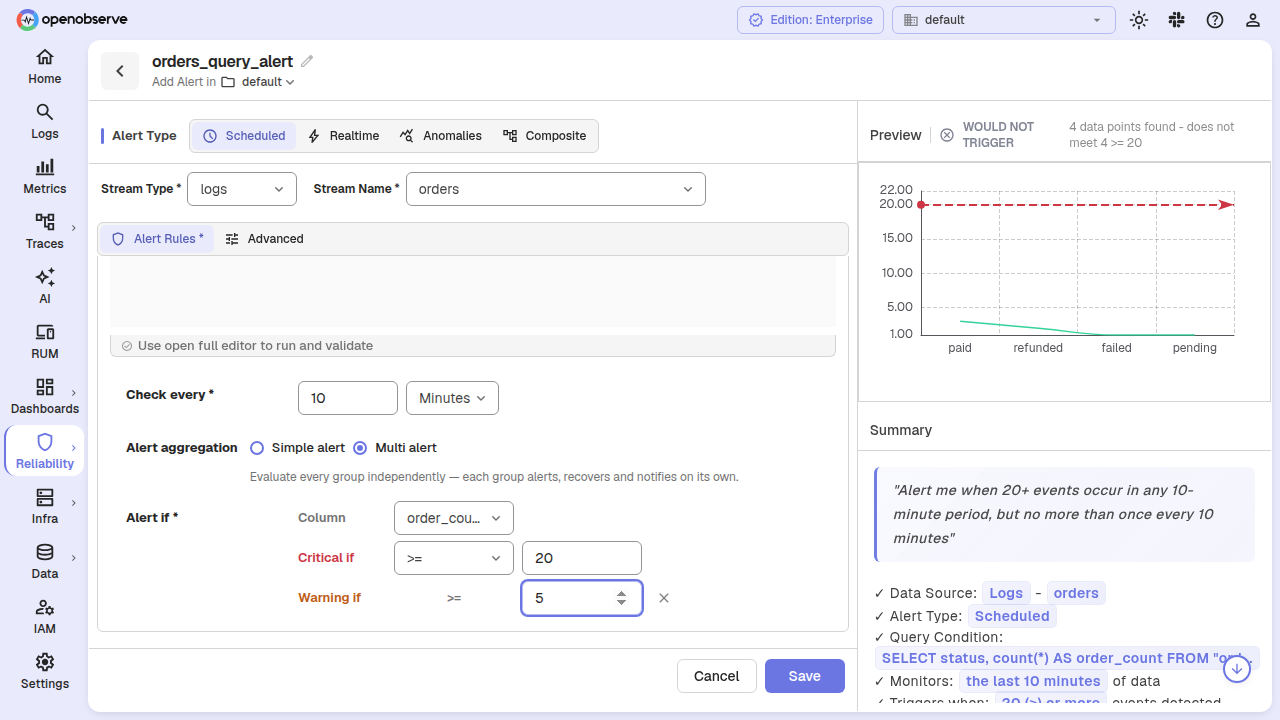Open the Stream Name dropdown
The image size is (1280, 720).
click(x=556, y=189)
